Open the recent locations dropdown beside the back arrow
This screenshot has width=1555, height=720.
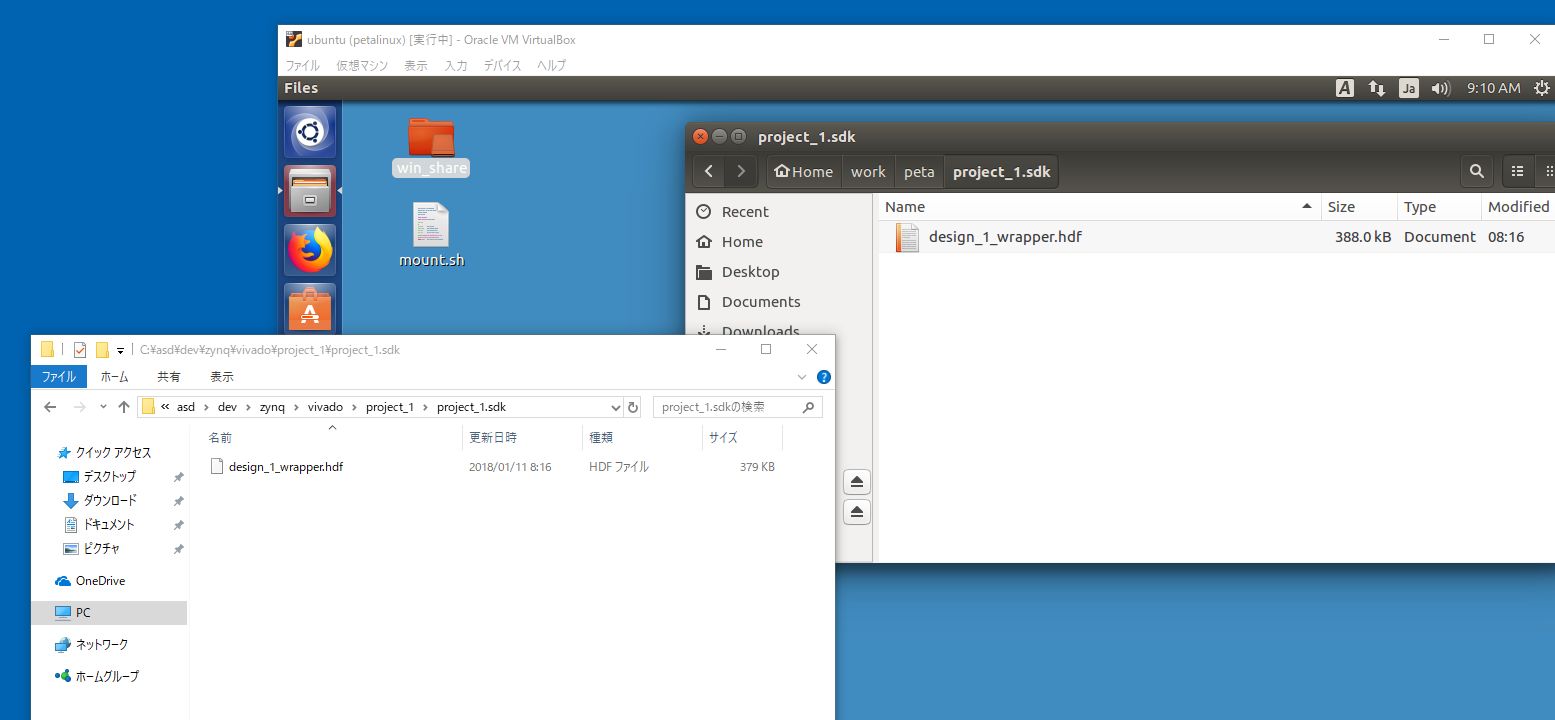pyautogui.click(x=103, y=406)
